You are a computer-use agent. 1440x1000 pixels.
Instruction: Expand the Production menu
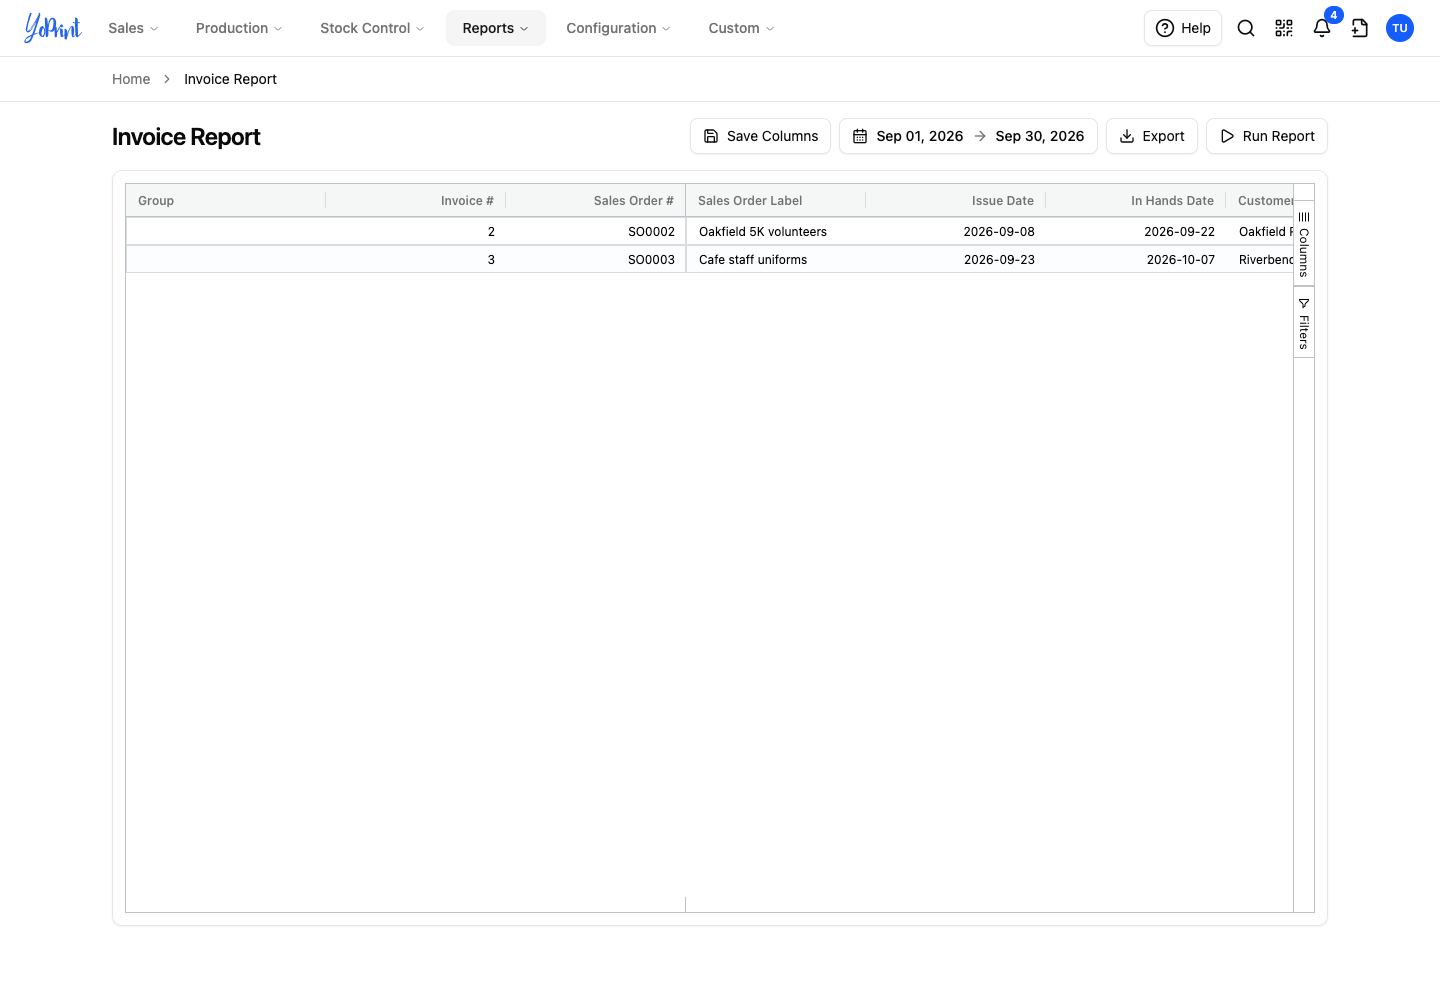239,28
